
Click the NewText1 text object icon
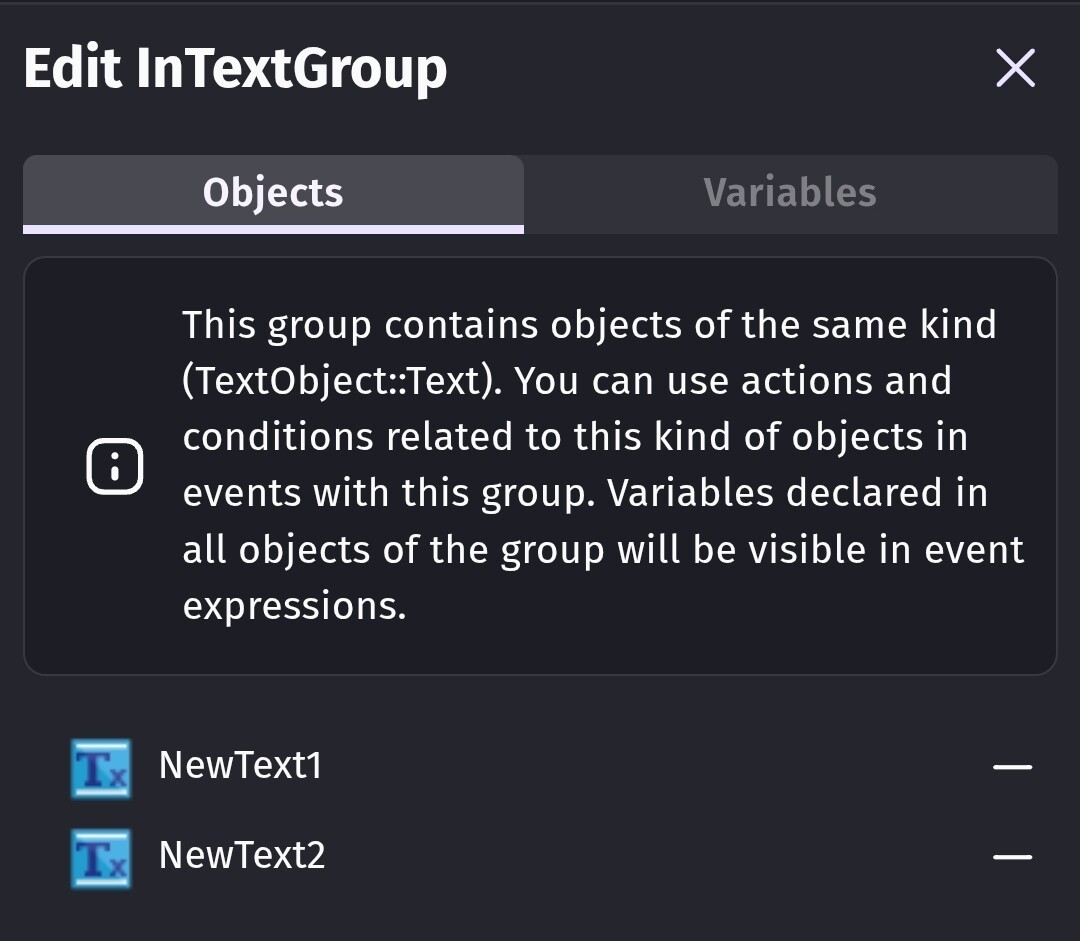pos(101,768)
